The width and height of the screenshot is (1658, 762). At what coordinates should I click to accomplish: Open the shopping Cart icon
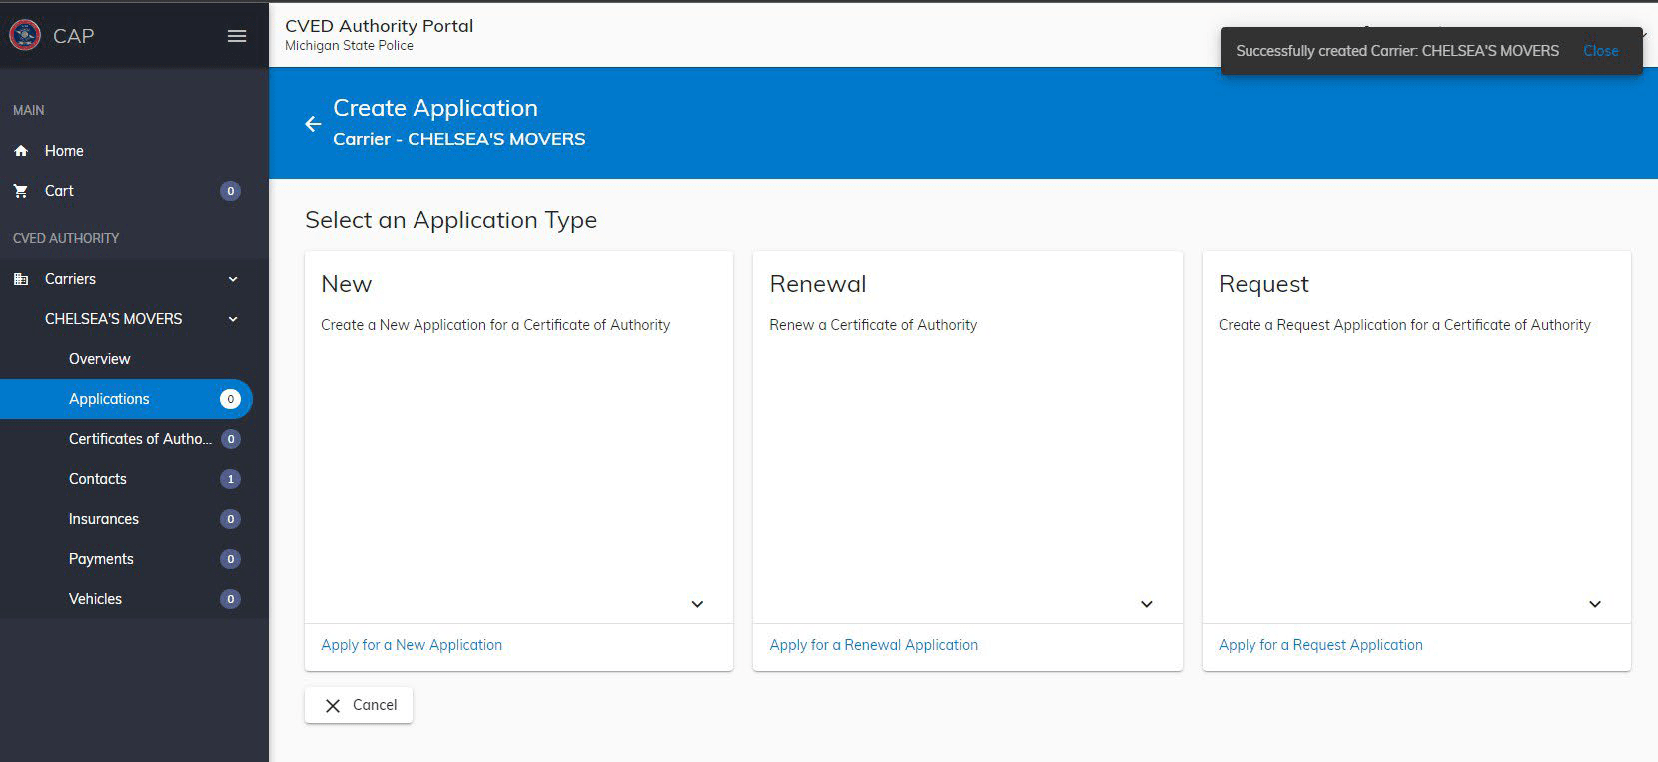pyautogui.click(x=21, y=191)
